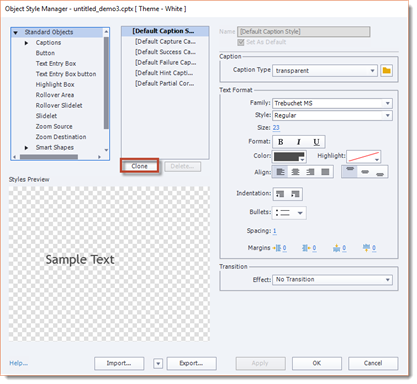The width and height of the screenshot is (417, 384).
Task: Toggle Italic text format
Action: pos(299,142)
